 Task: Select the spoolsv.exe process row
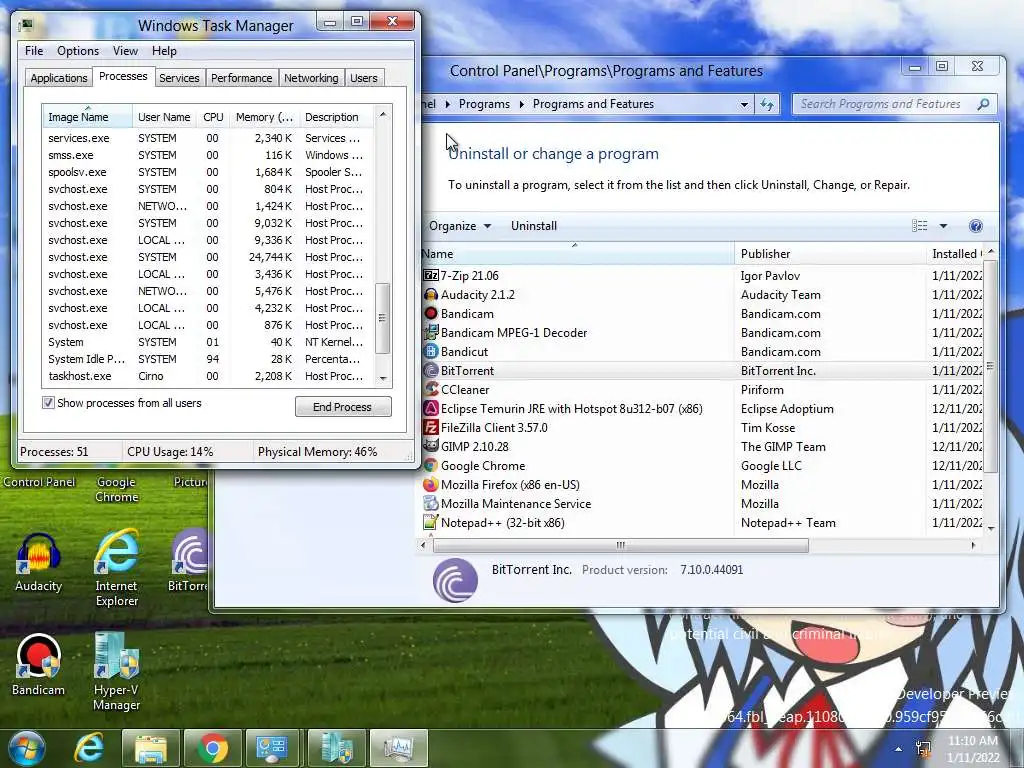point(208,172)
